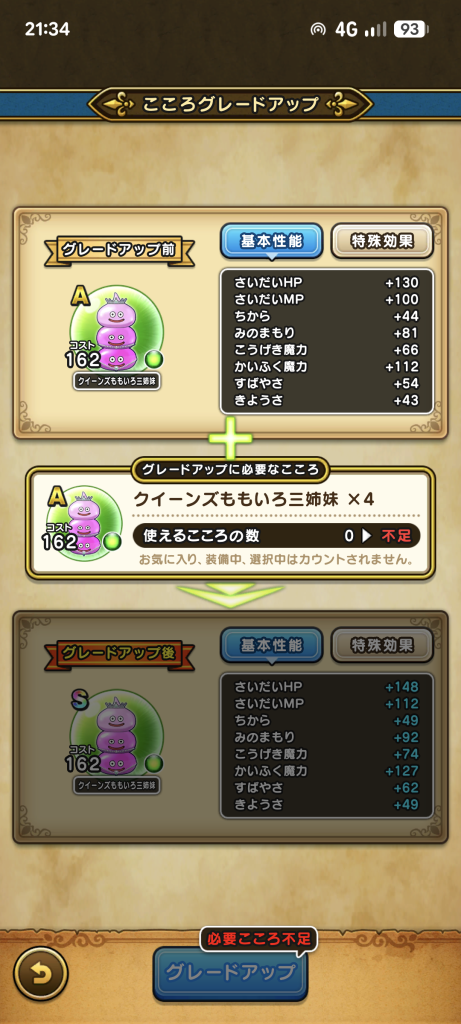Tap the battery indicator in status bar
Screen dimensions: 461x1024
[411, 29]
